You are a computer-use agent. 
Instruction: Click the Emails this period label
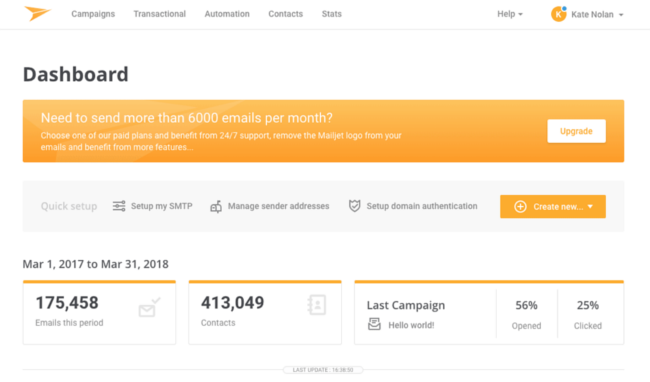pos(69,323)
